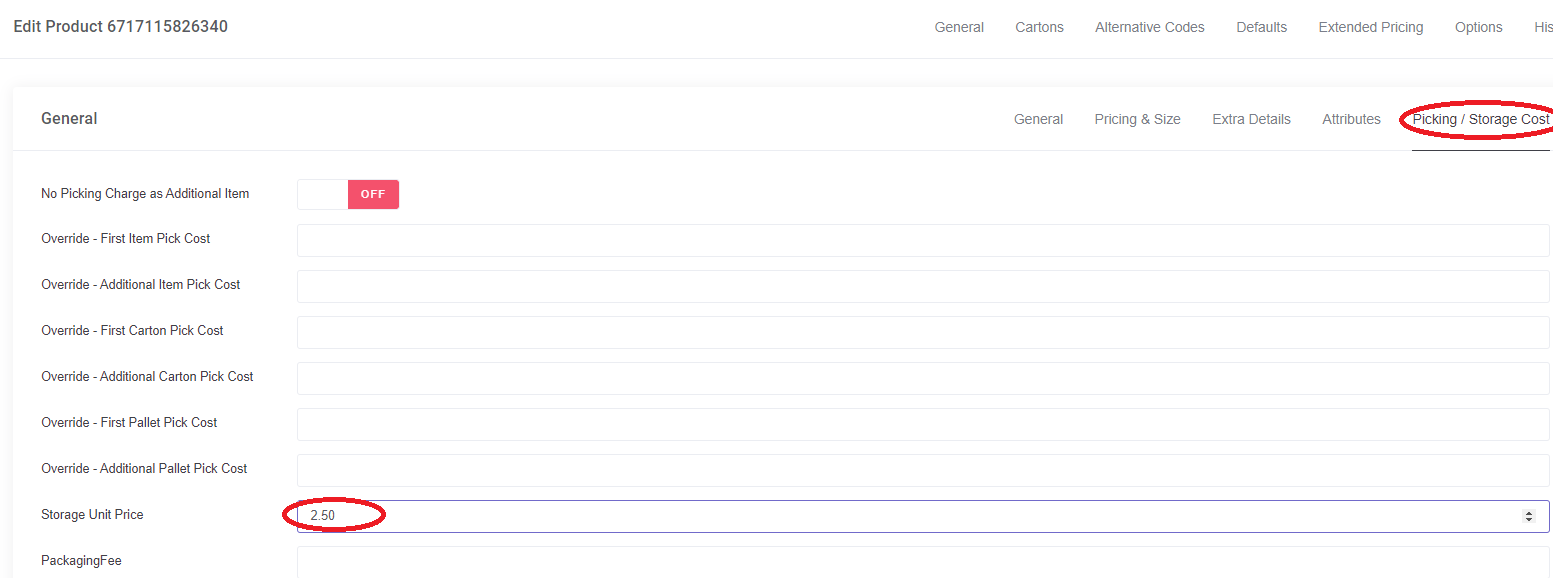Select Override - Additional Carton Pick Cost field
Viewport: 1553px width, 578px height.
(x=923, y=378)
